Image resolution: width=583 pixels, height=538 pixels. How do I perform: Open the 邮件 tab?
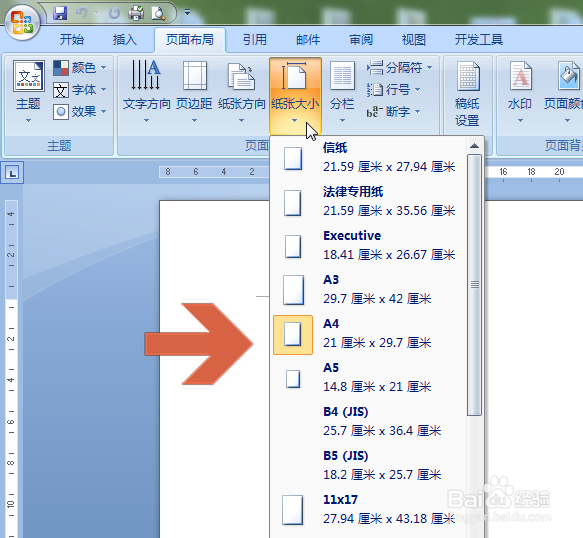click(x=308, y=39)
